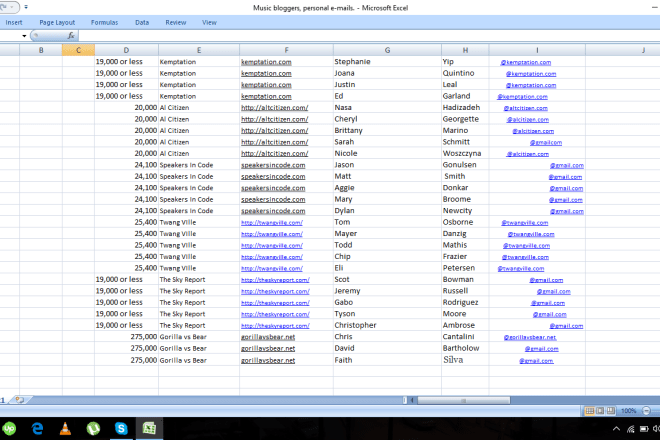Open uTorrent from the taskbar

tap(93, 429)
